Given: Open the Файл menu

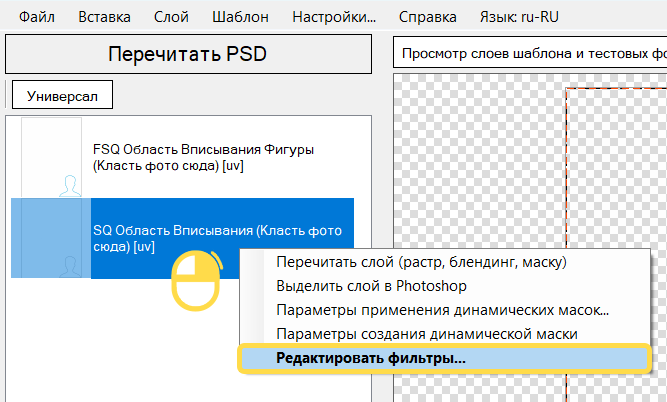Looking at the screenshot, I should coord(37,17).
